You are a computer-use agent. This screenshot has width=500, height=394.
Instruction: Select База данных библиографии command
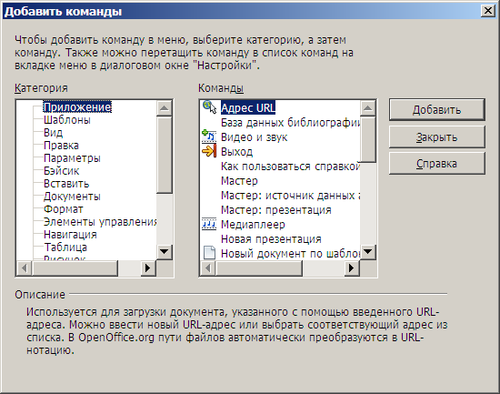[290, 122]
